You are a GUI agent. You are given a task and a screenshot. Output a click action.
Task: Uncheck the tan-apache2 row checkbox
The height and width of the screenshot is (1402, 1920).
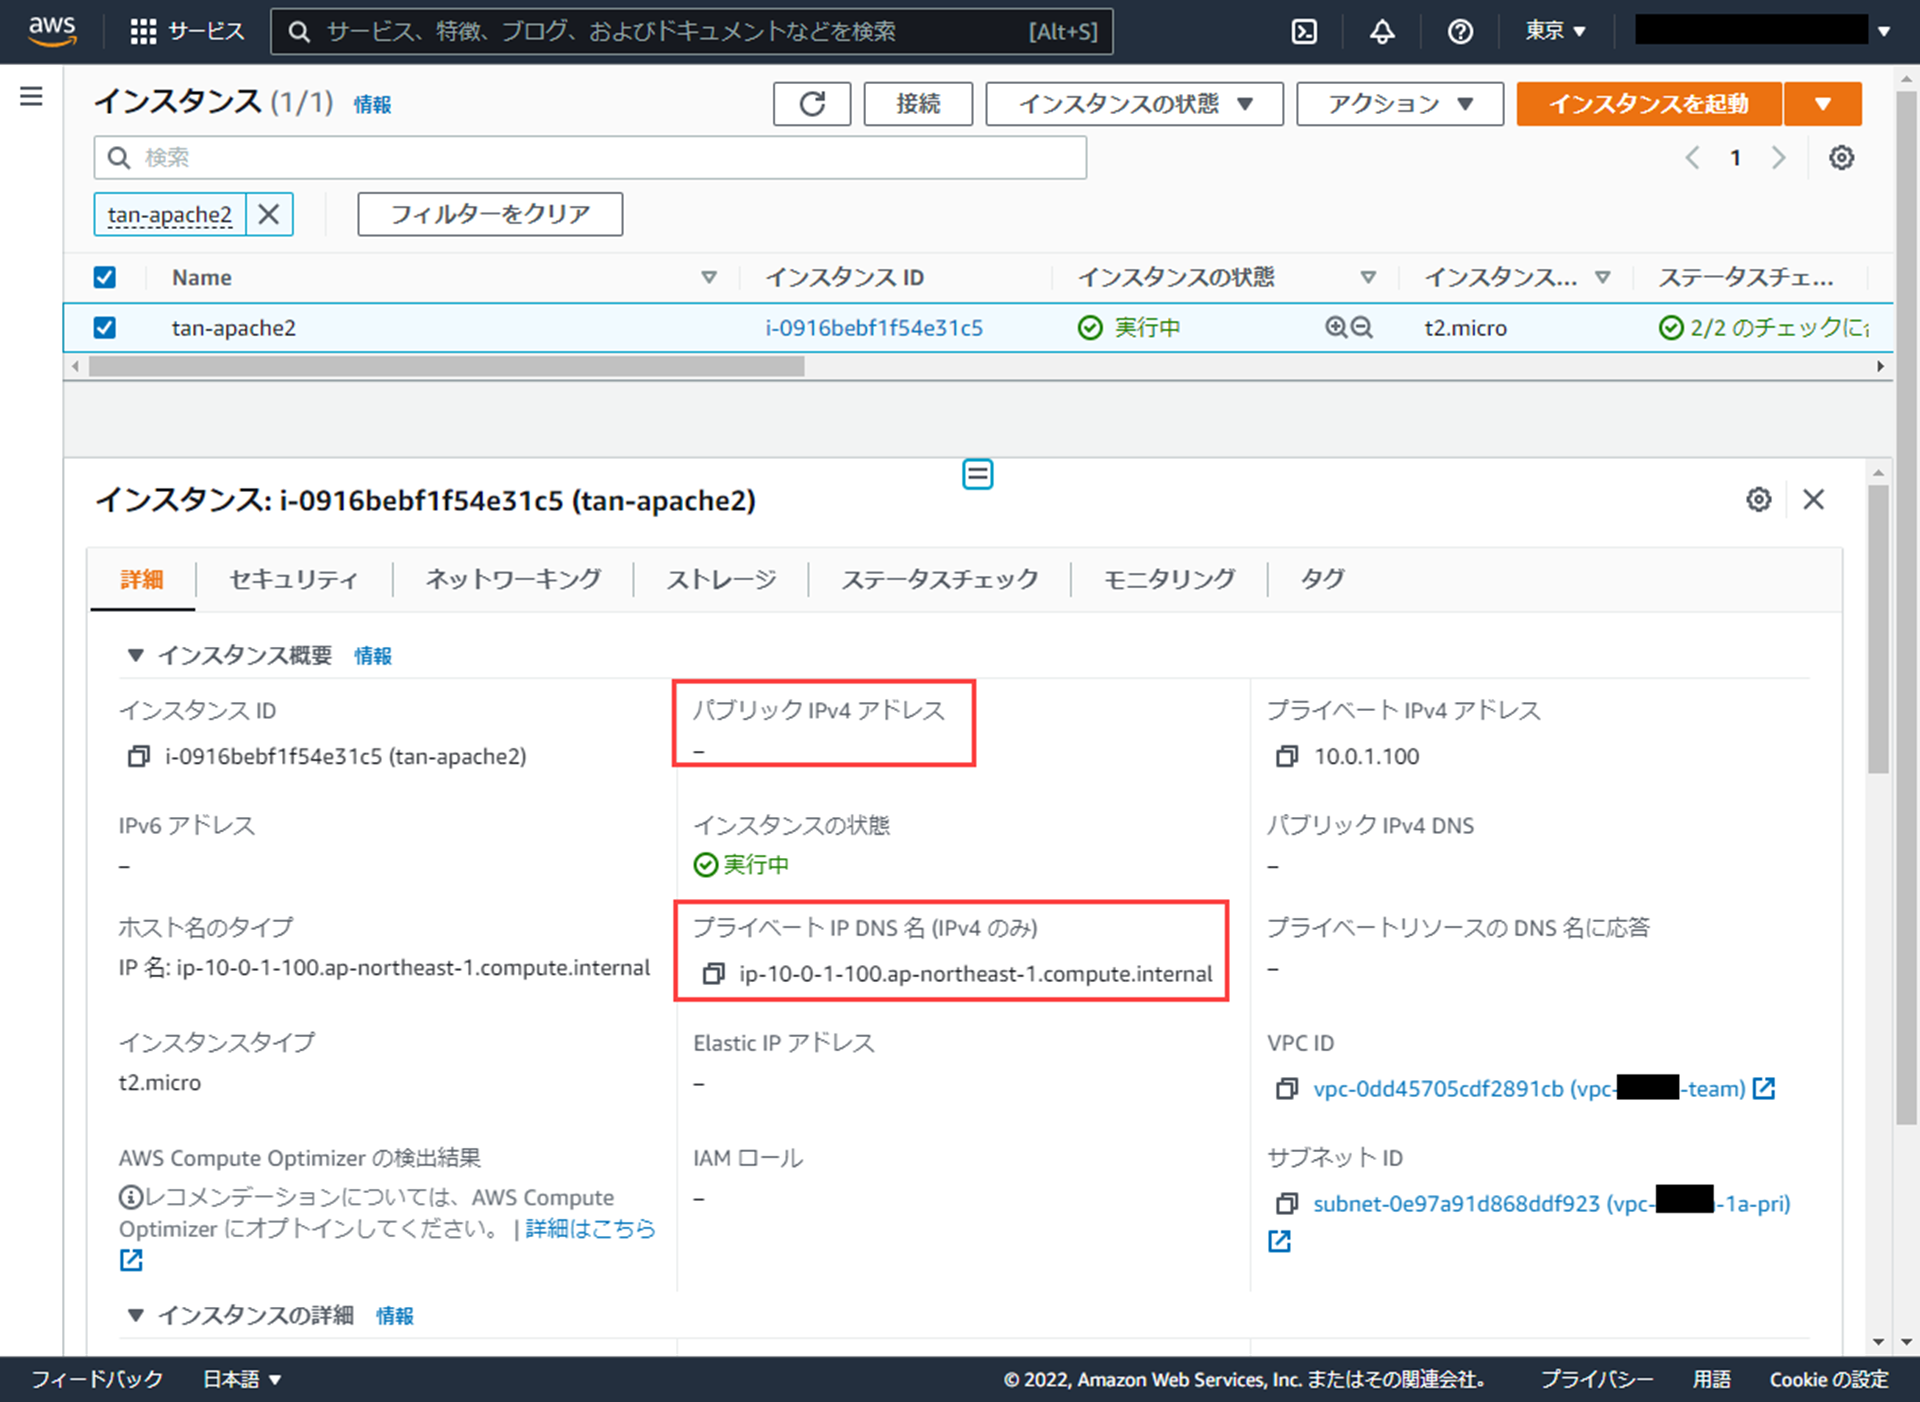pos(104,328)
